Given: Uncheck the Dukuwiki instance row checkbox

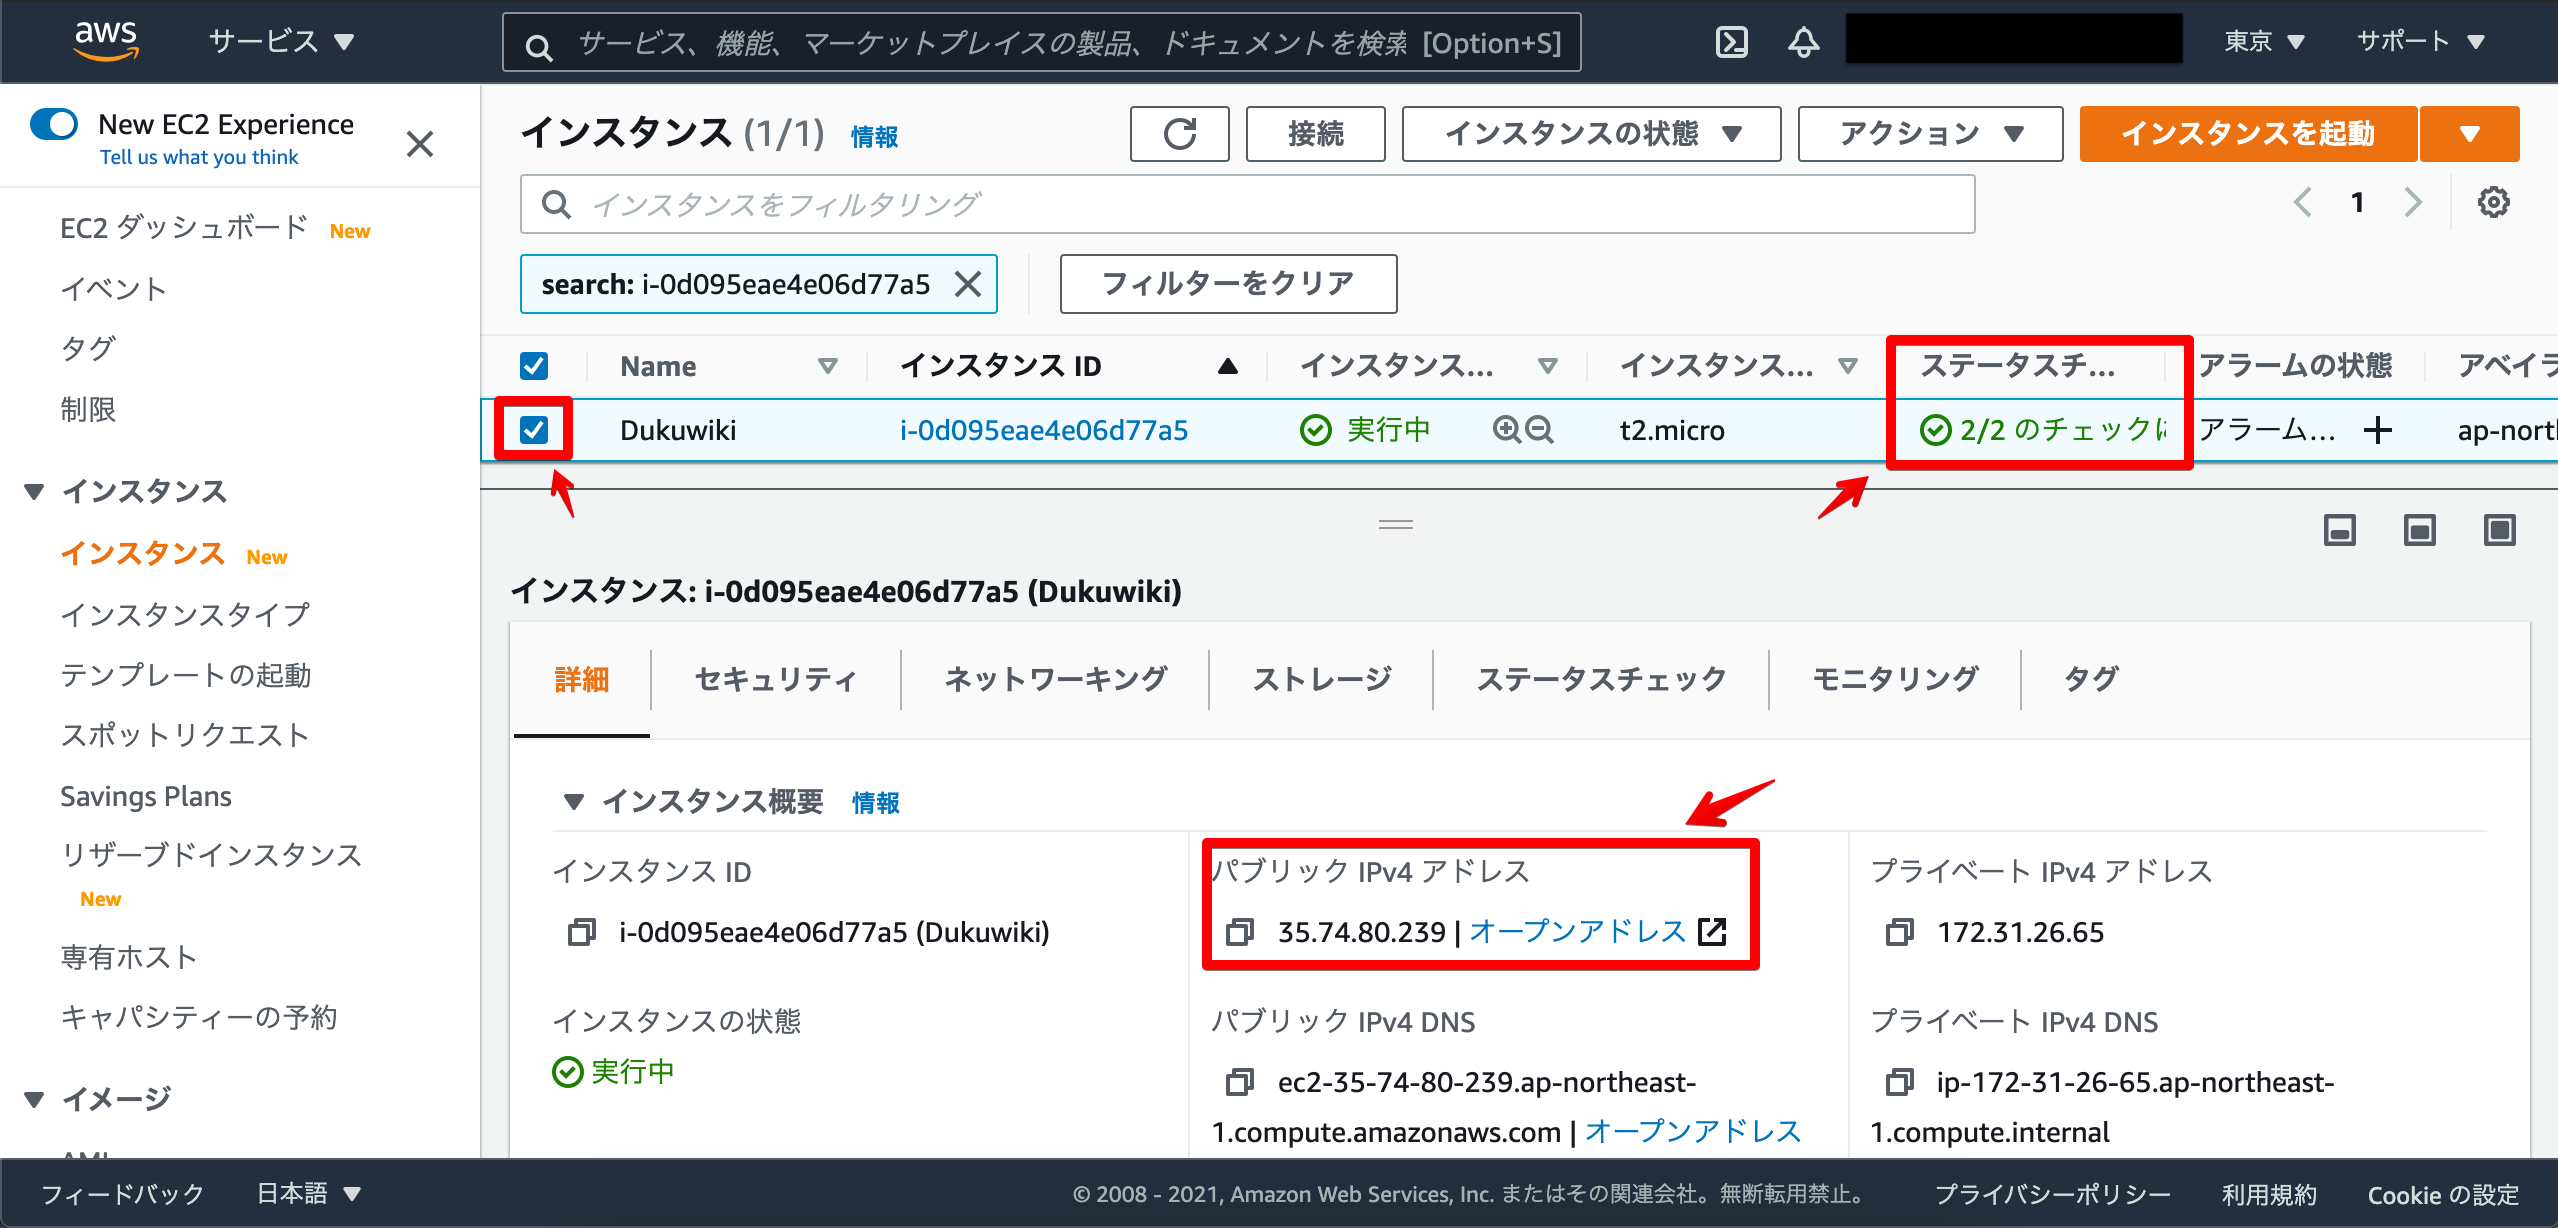Looking at the screenshot, I should (534, 430).
